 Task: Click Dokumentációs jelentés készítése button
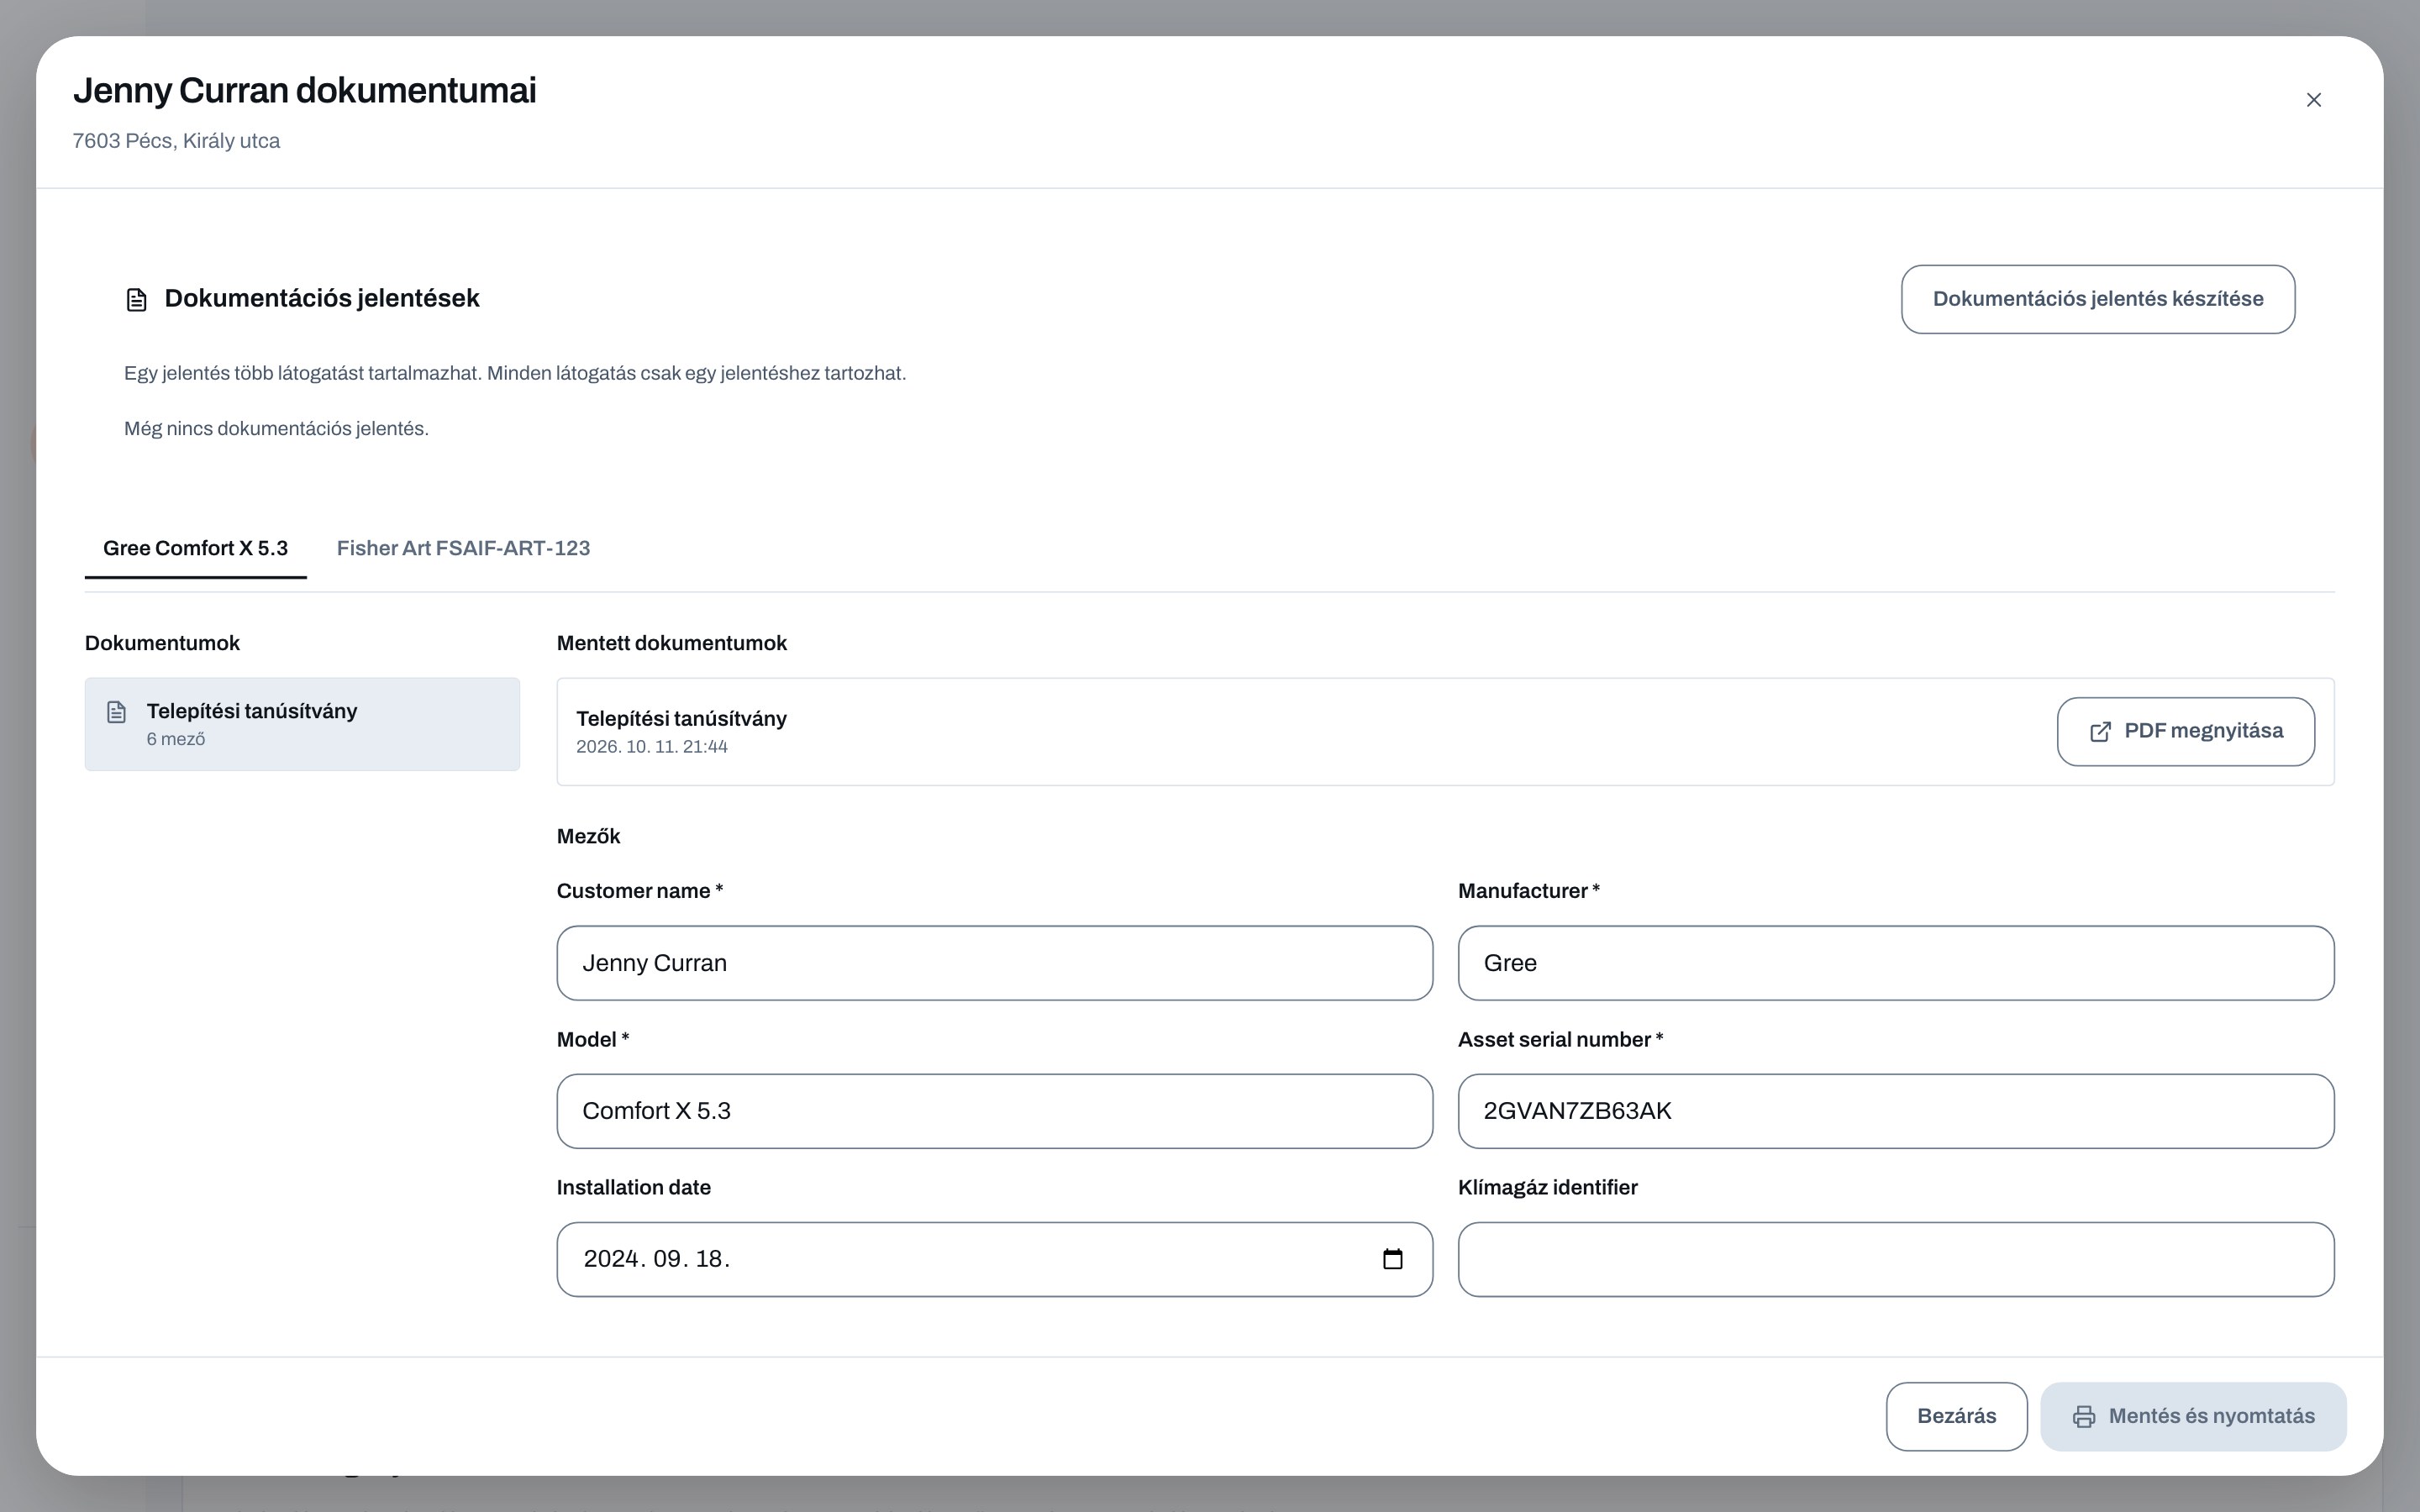tap(2097, 299)
